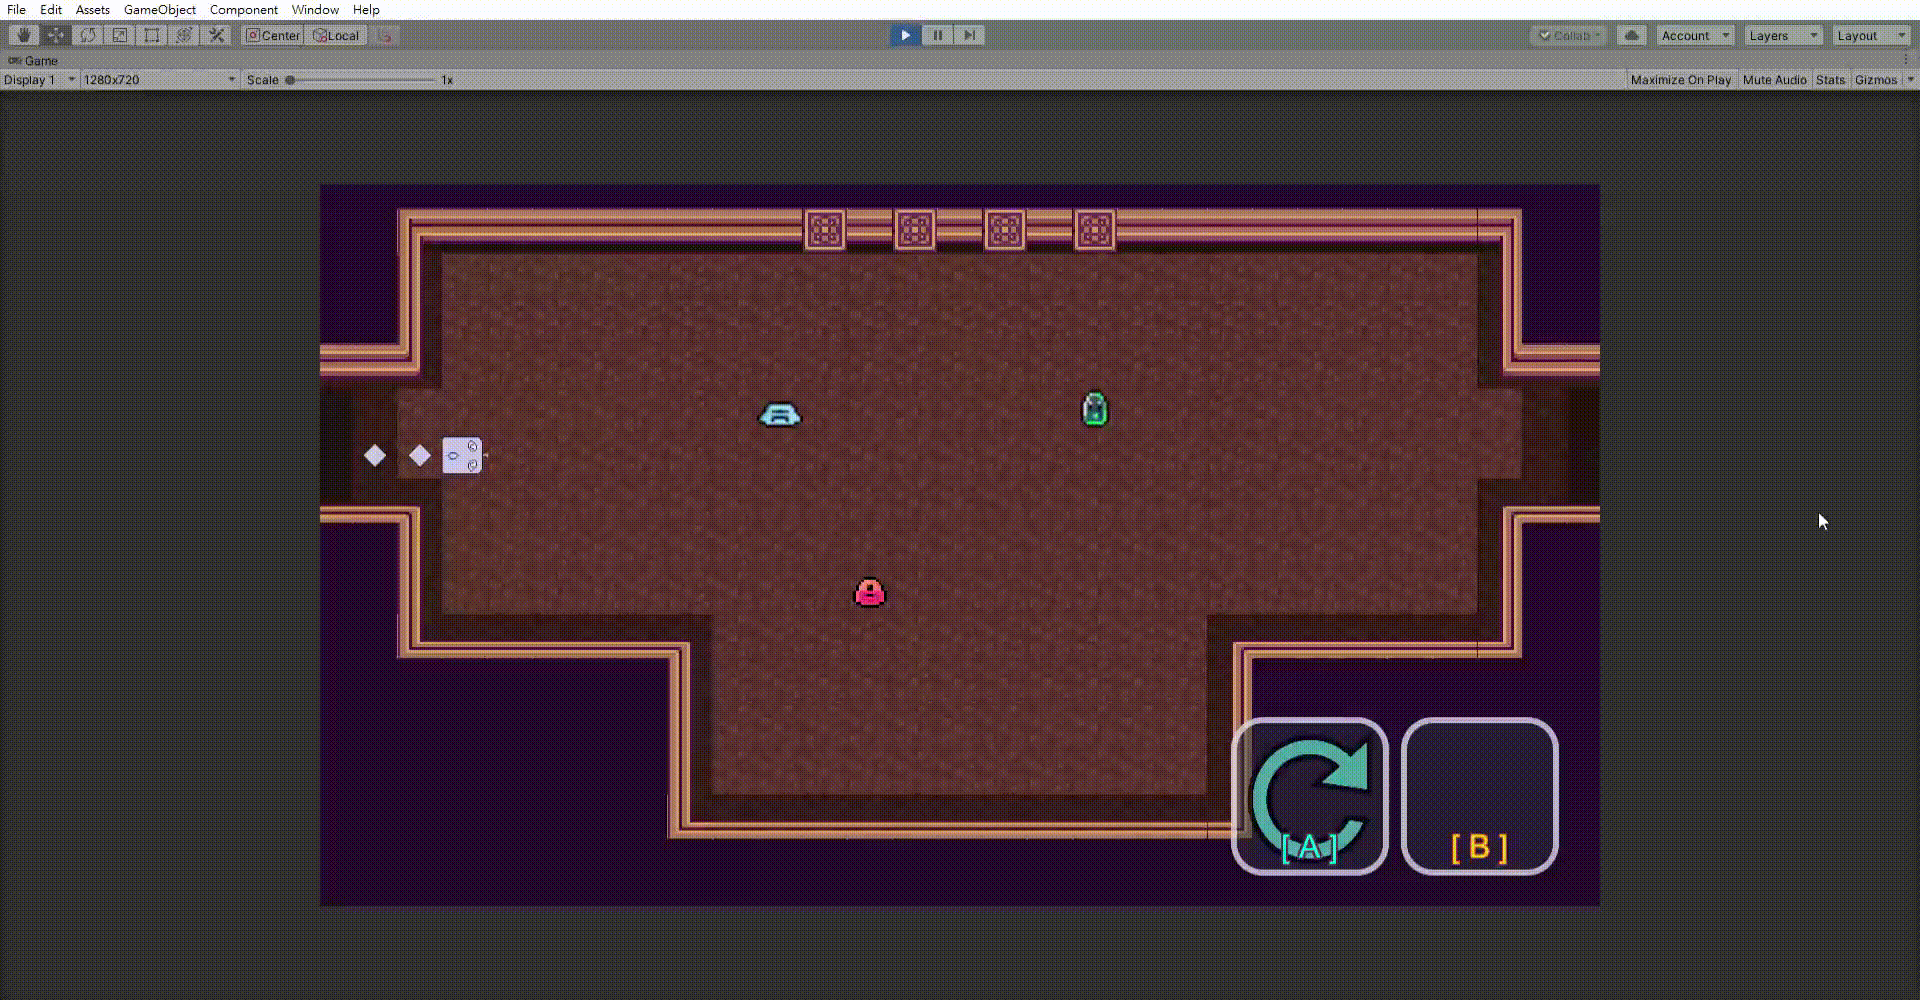Open Unity cloud services

1632,35
